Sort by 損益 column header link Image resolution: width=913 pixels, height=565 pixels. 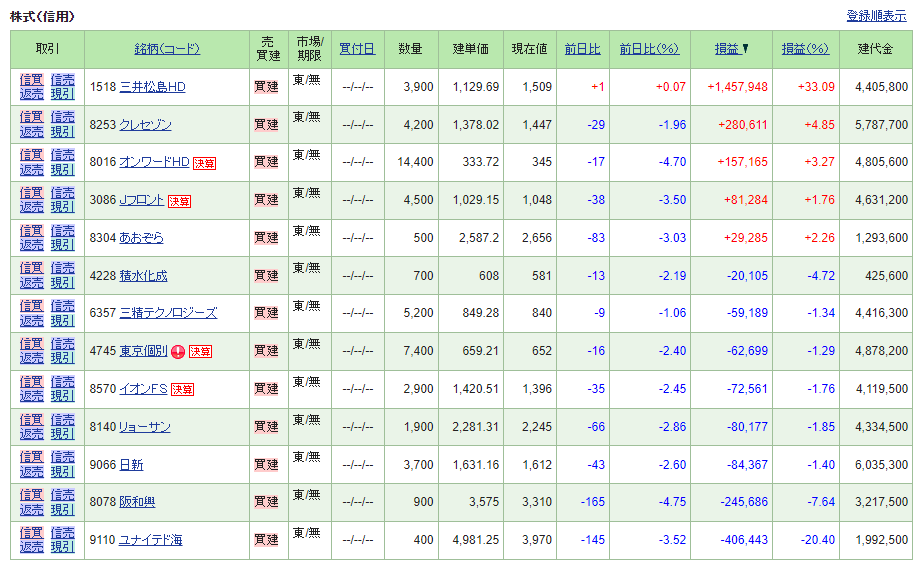pyautogui.click(x=727, y=49)
